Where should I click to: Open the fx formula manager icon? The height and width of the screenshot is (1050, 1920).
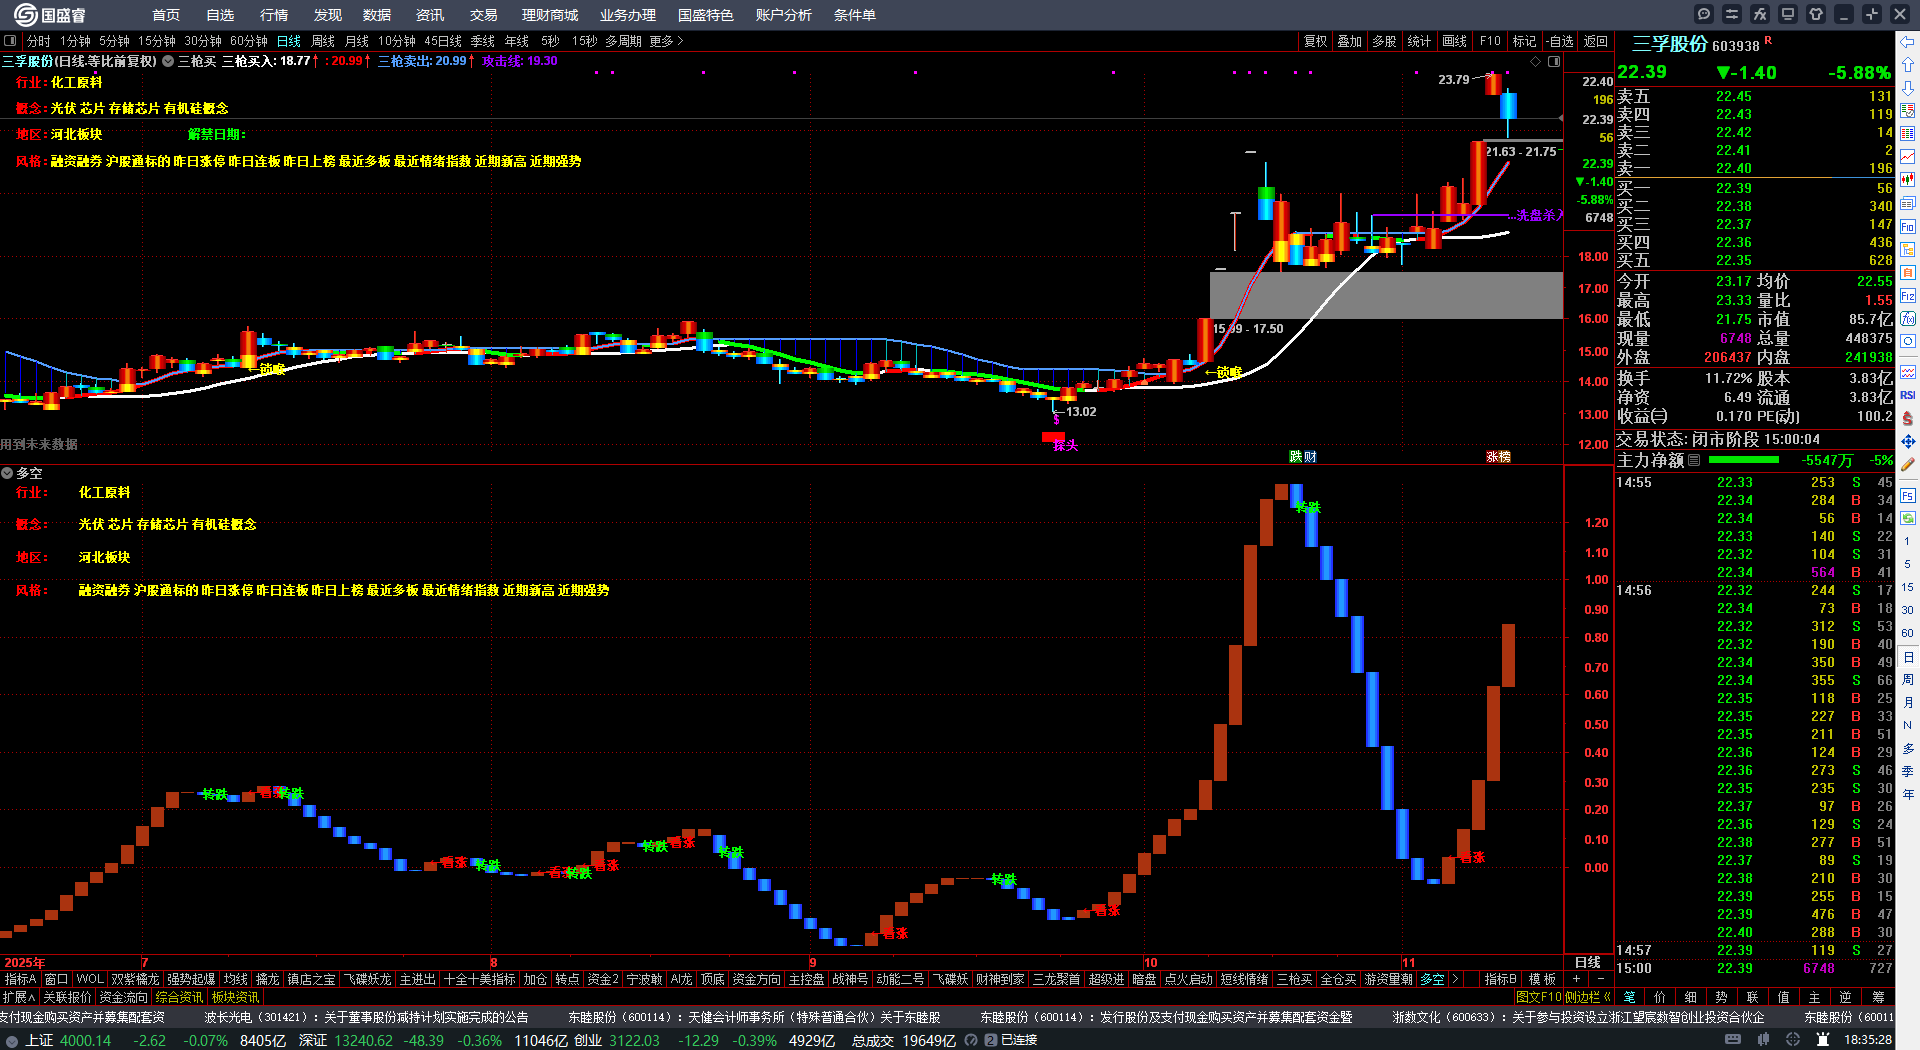point(1760,14)
